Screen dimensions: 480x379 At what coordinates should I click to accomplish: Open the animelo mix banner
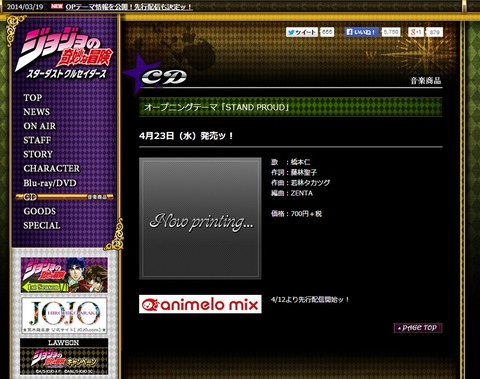click(x=200, y=304)
